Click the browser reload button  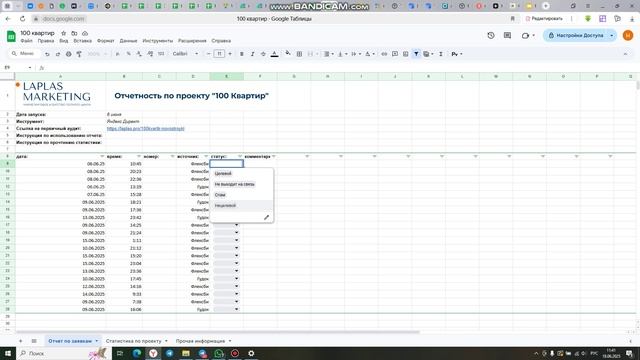click(22, 19)
